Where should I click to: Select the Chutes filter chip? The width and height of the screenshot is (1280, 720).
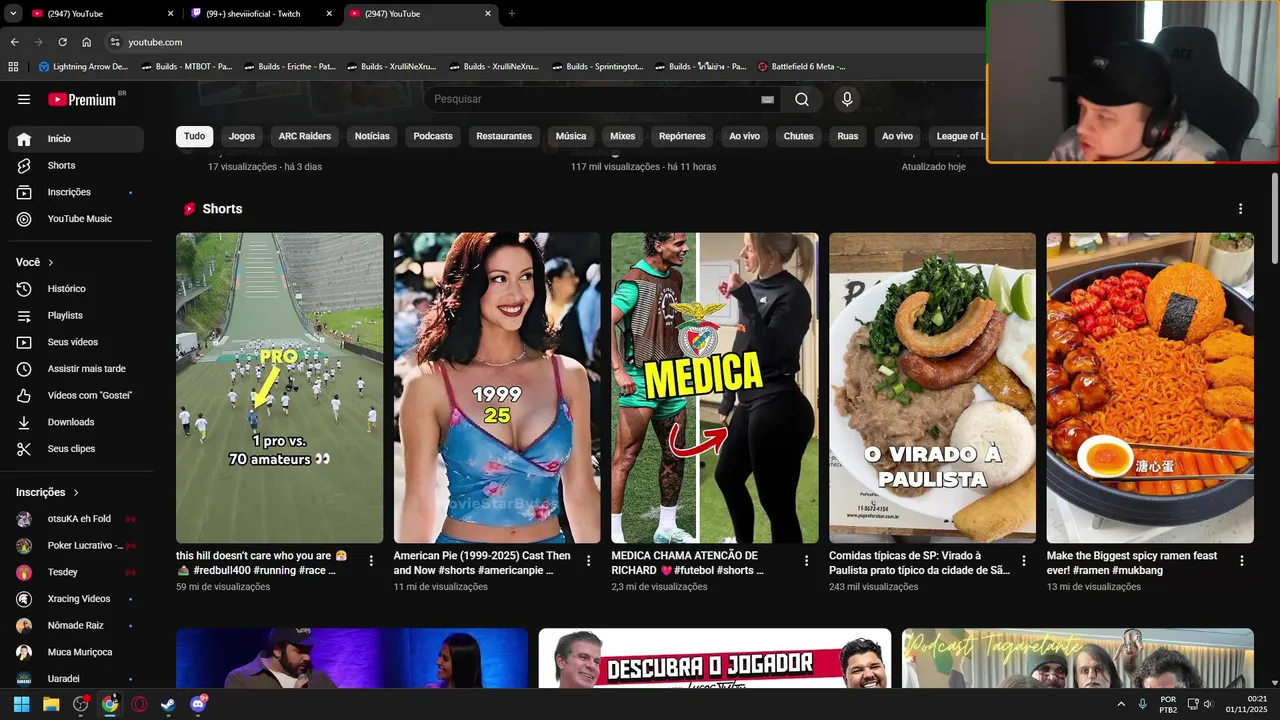(799, 136)
